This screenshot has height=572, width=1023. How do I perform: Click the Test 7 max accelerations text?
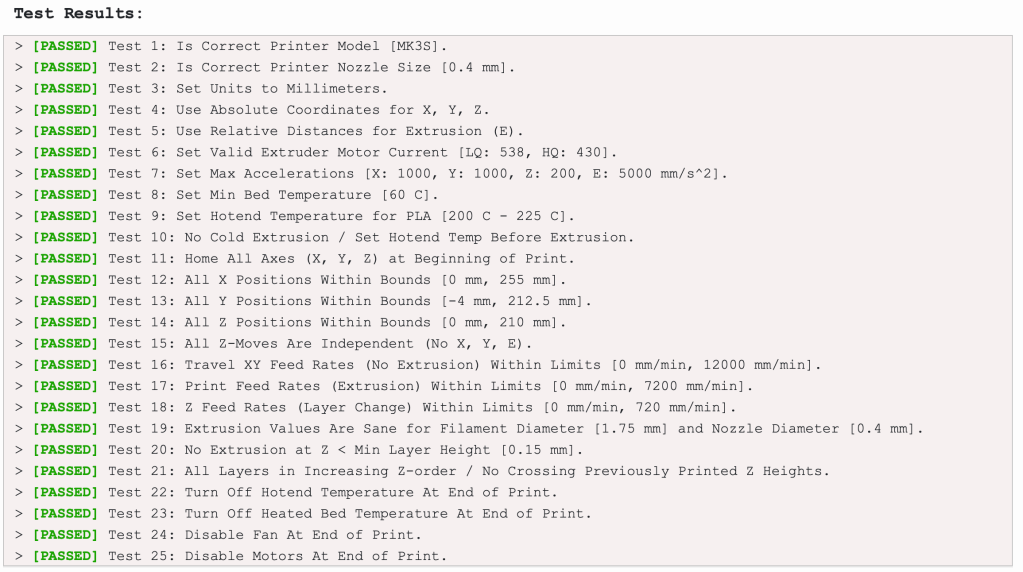[x=418, y=173]
